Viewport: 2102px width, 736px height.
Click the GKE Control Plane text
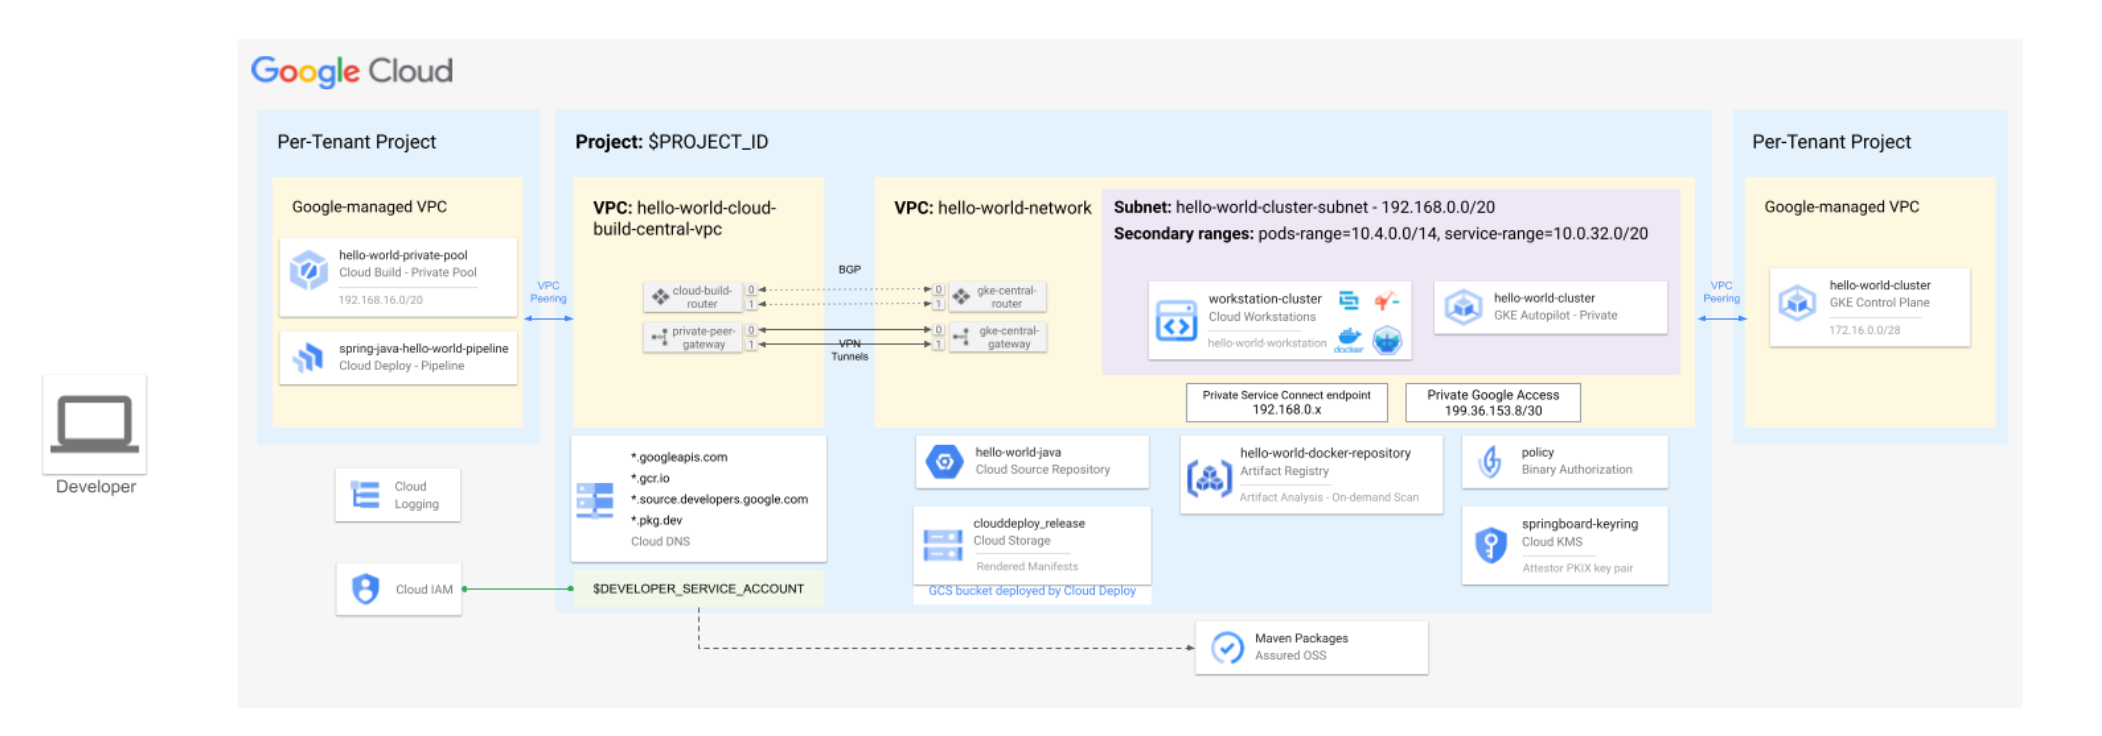(1879, 302)
